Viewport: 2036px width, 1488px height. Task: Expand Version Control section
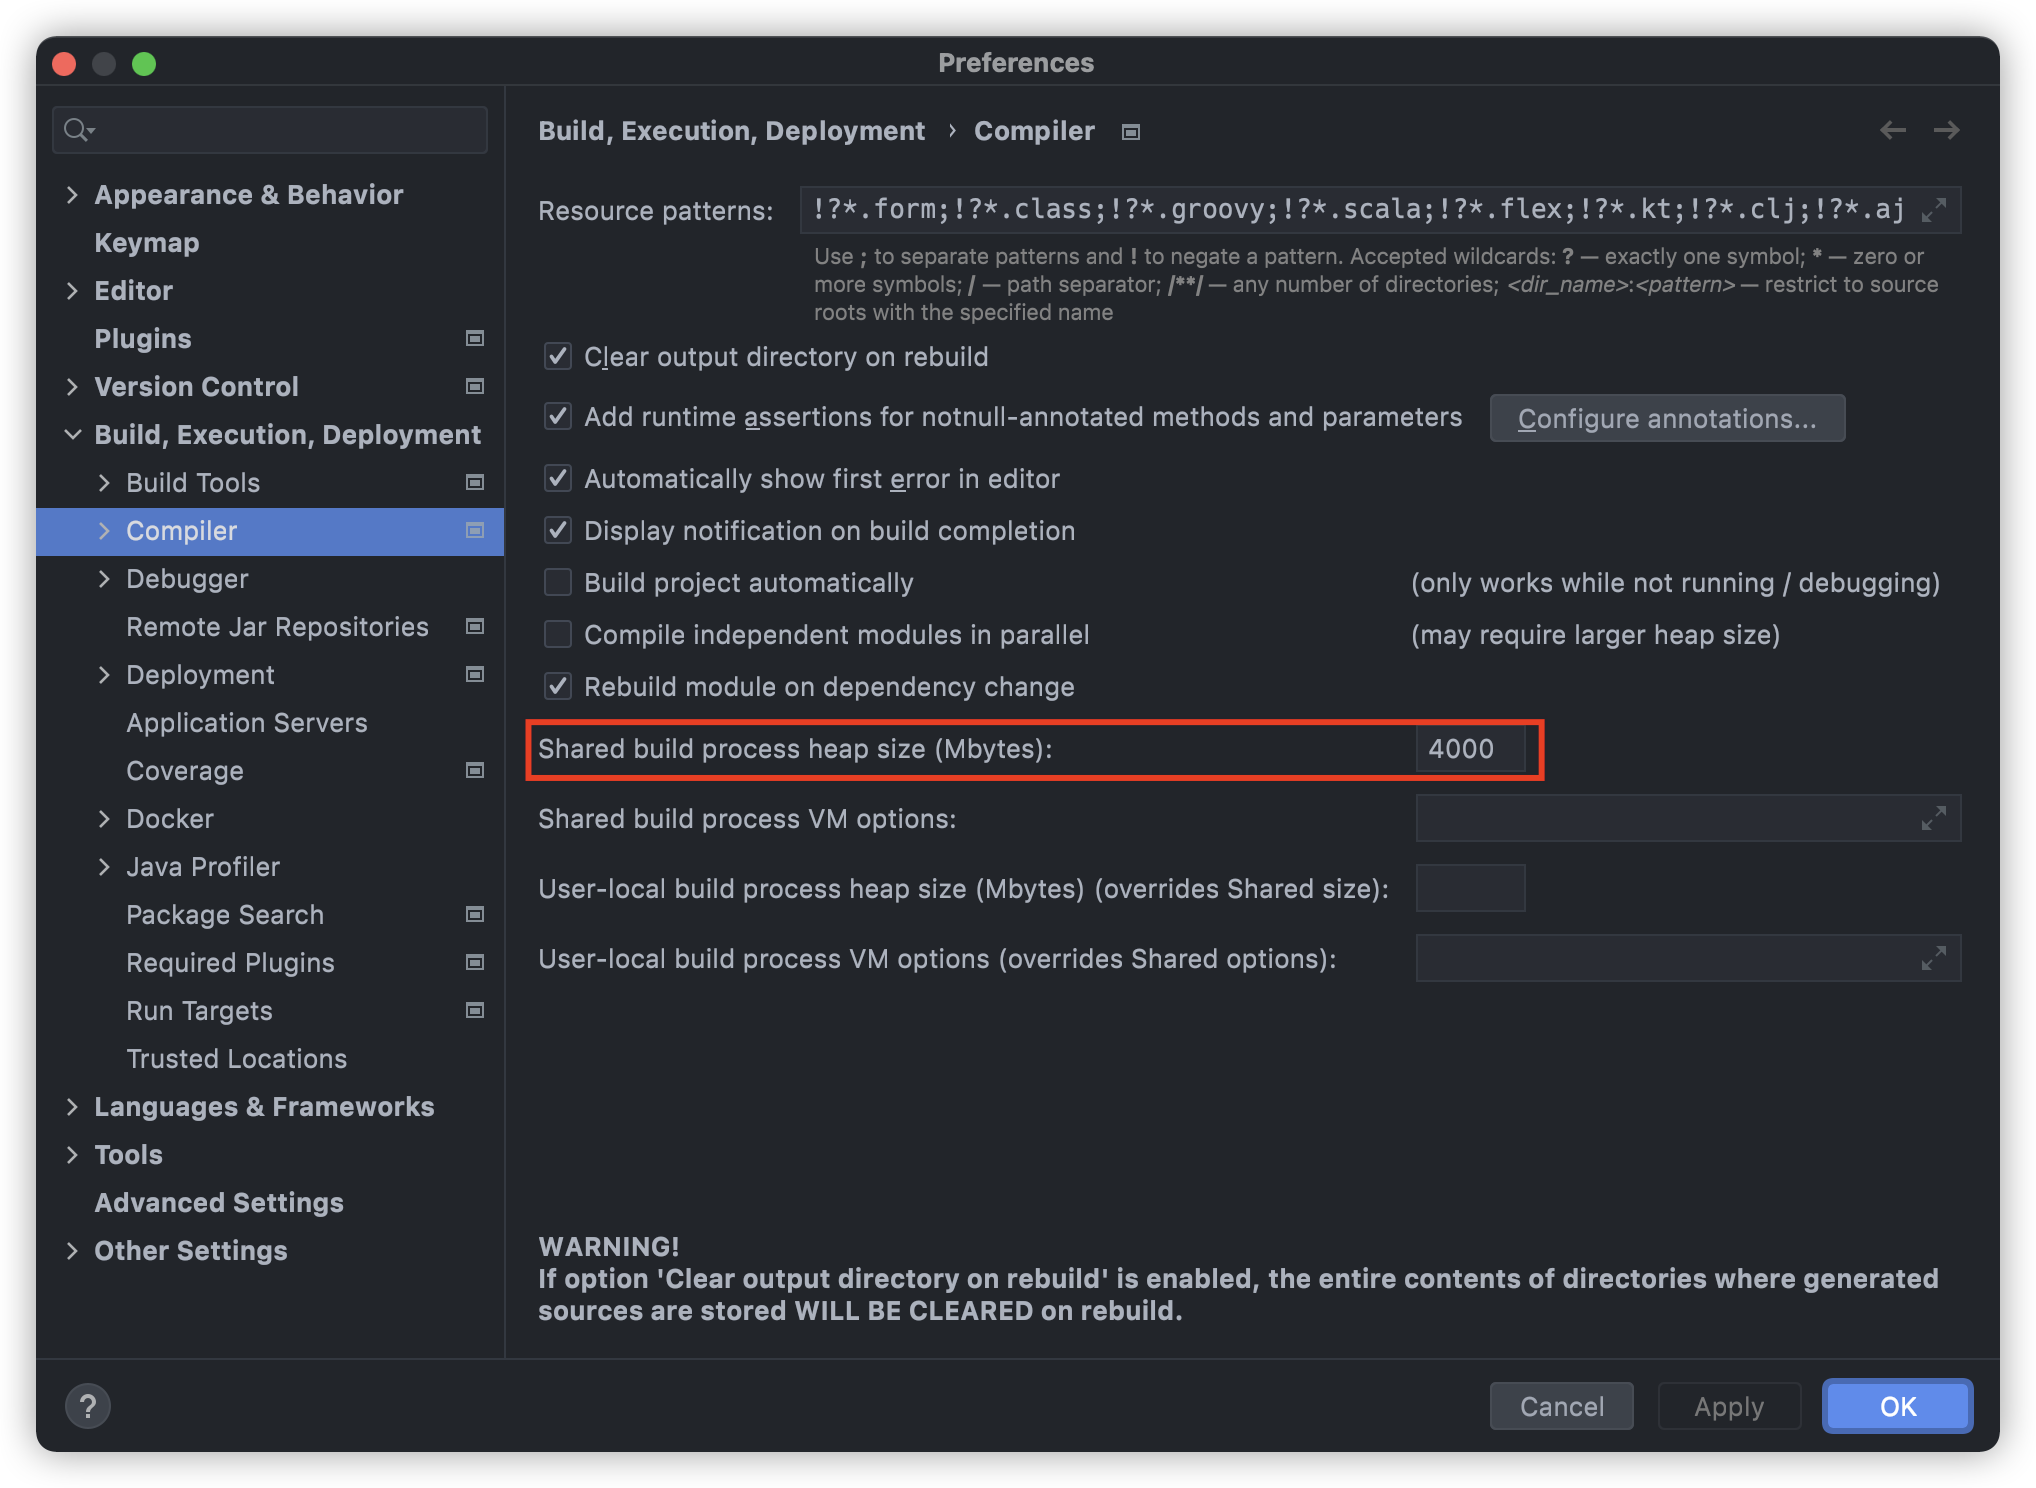pyautogui.click(x=72, y=386)
